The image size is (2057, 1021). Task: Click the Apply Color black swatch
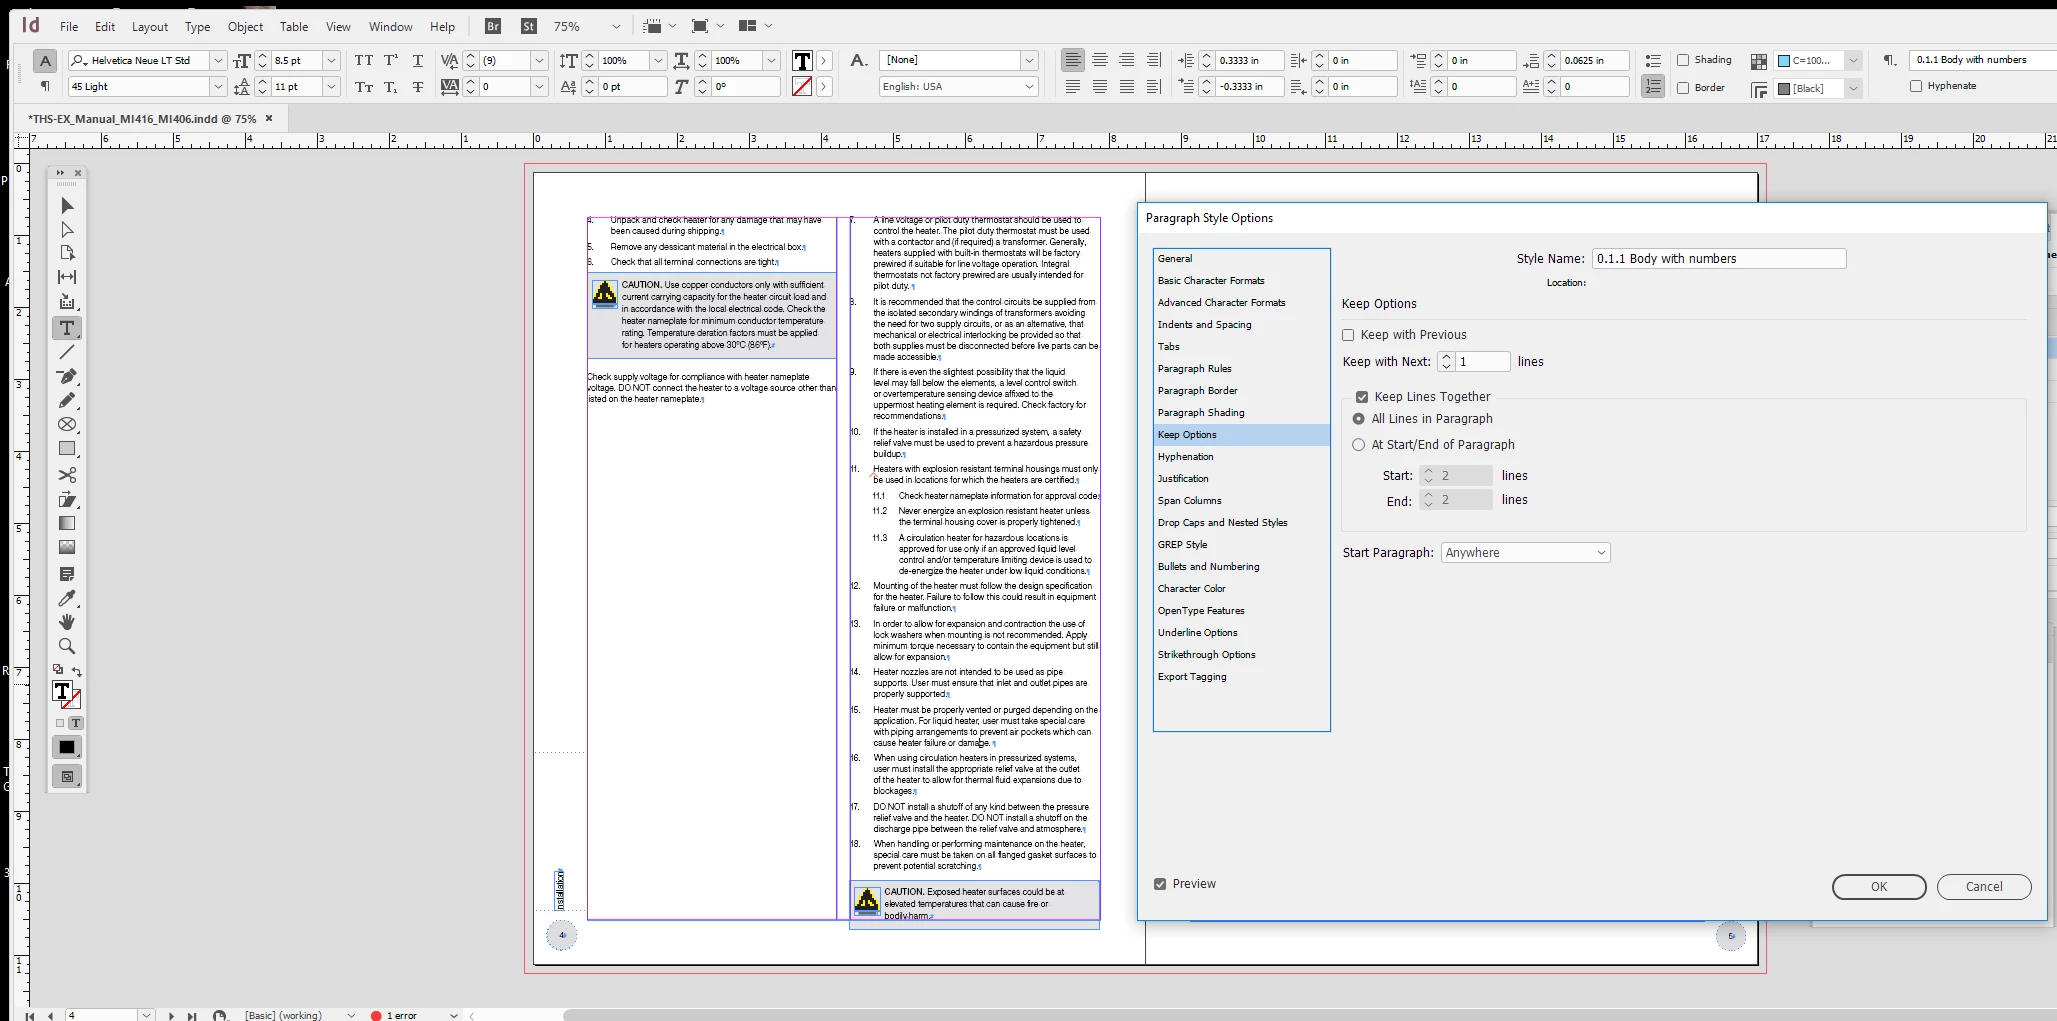coord(67,747)
